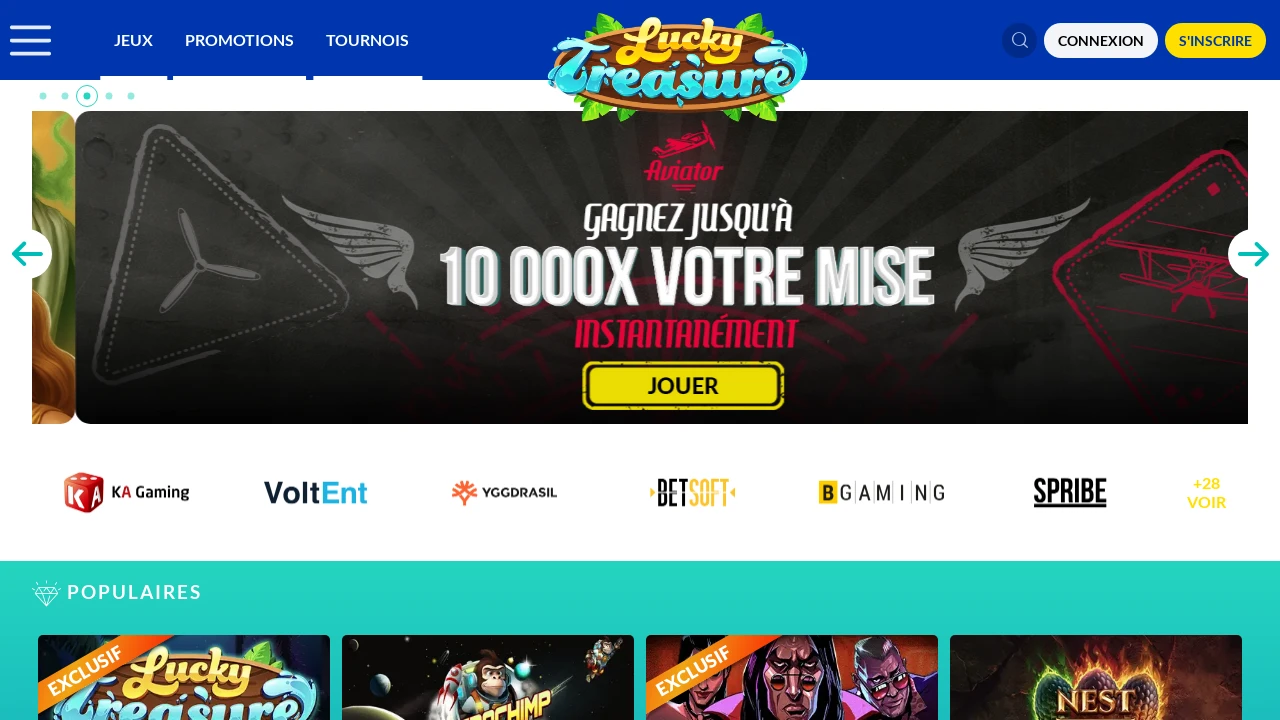Select the last carousel dot indicator
Viewport: 1280px width, 720px height.
(131, 96)
